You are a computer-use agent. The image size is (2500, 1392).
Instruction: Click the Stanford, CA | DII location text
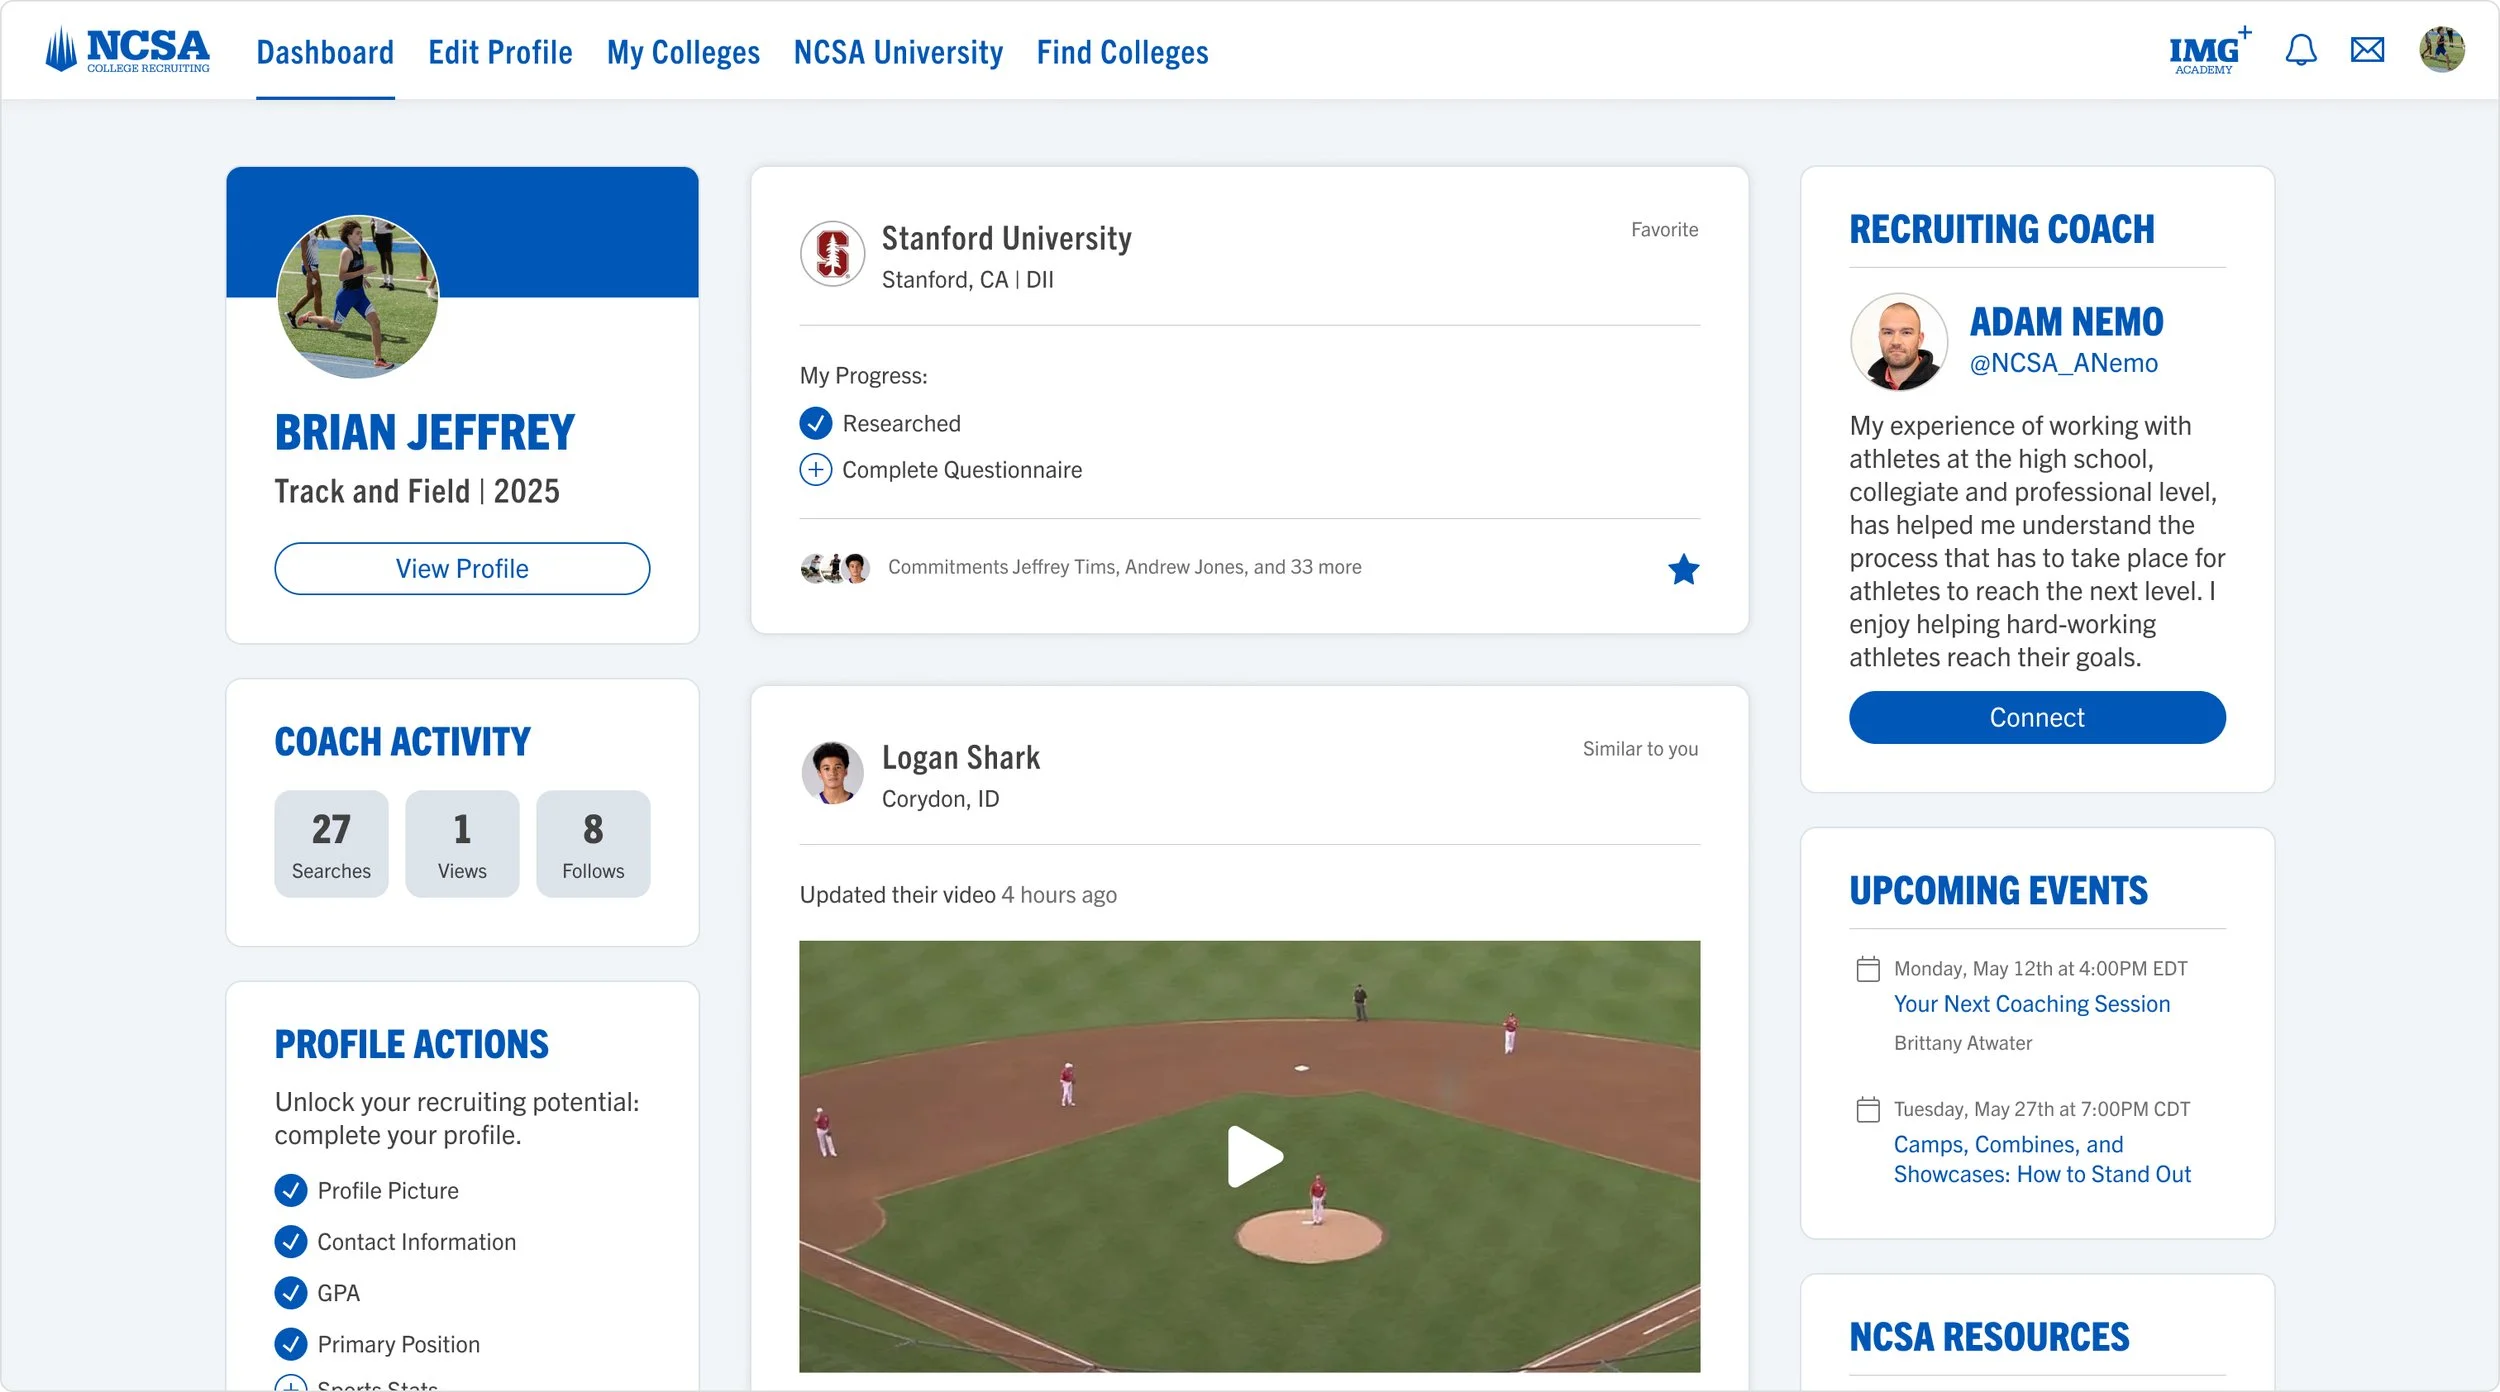pos(968,280)
